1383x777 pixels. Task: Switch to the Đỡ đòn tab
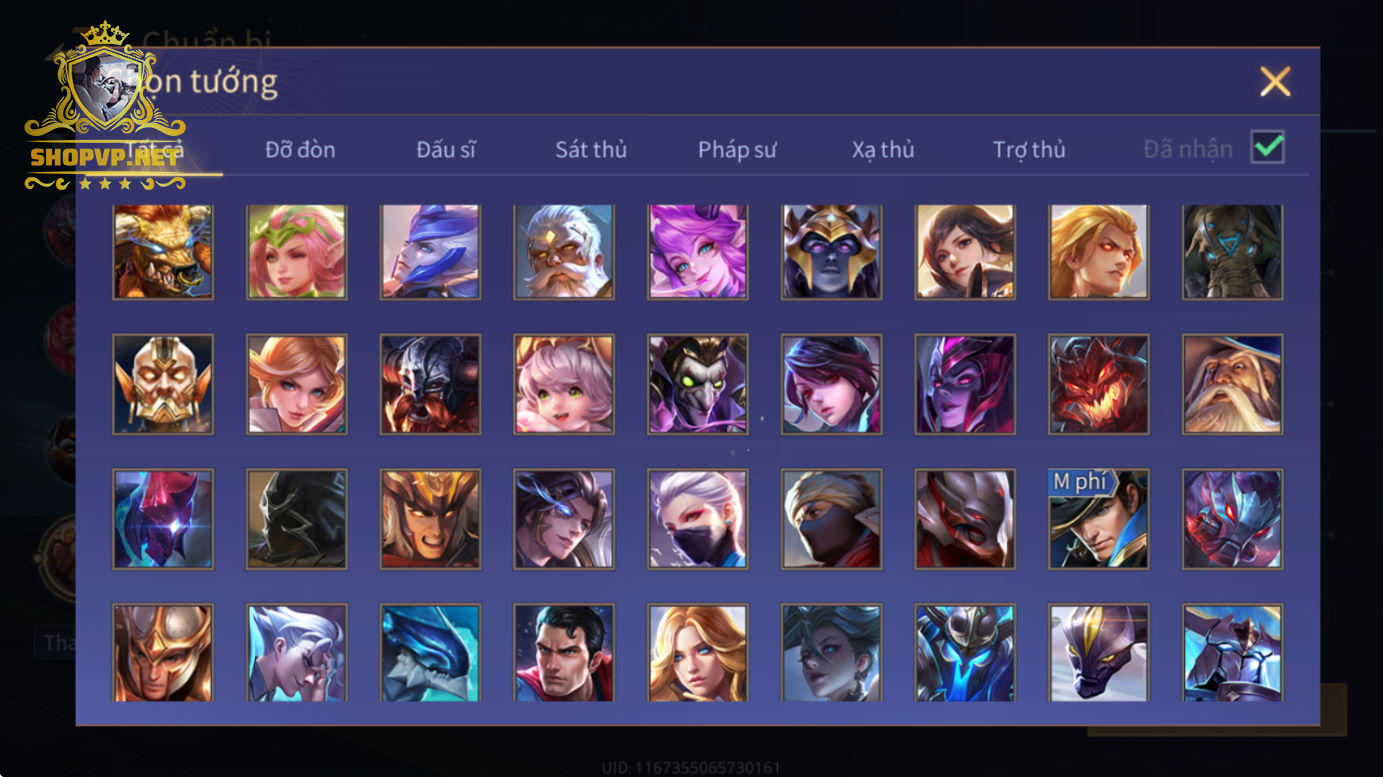[x=300, y=150]
